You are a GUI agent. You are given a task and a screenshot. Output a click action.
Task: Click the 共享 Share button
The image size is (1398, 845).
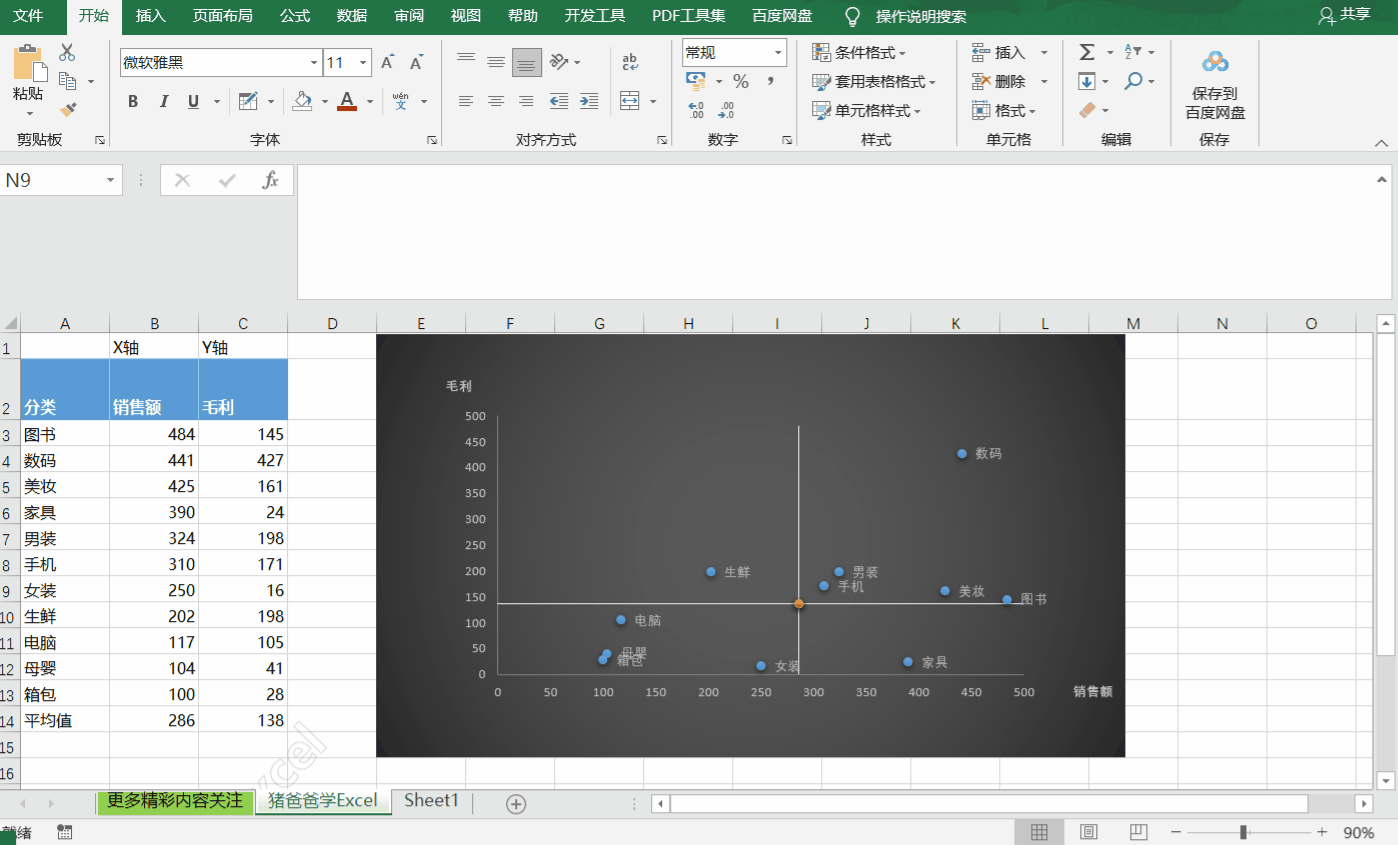1345,15
